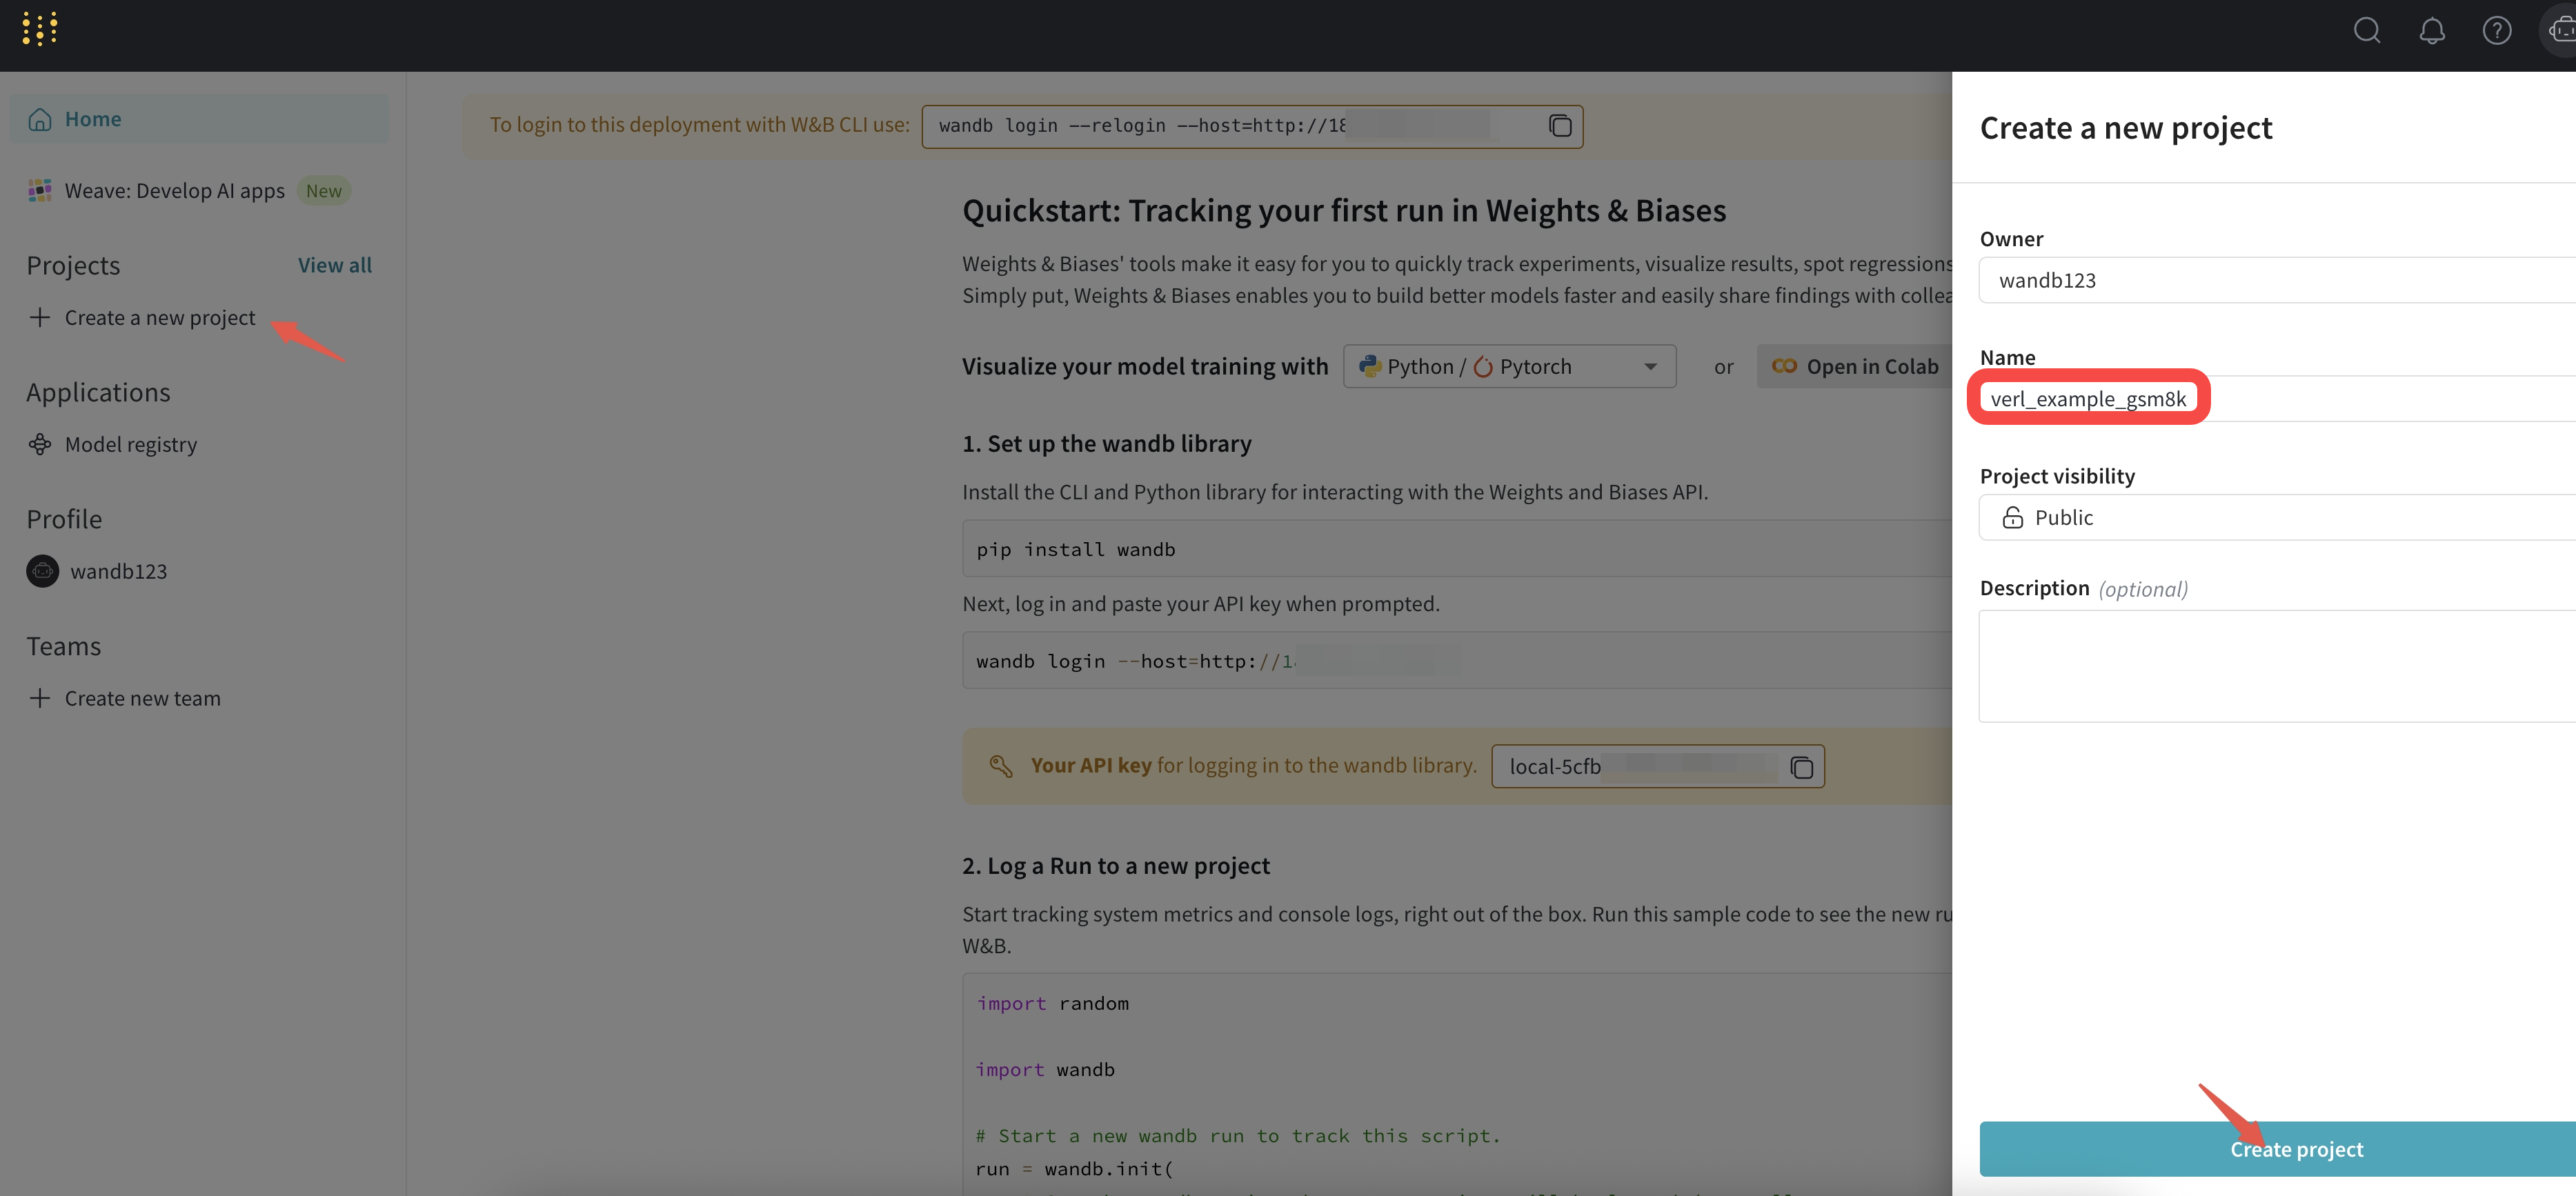Click View all projects
The width and height of the screenshot is (2576, 1196).
click(334, 265)
